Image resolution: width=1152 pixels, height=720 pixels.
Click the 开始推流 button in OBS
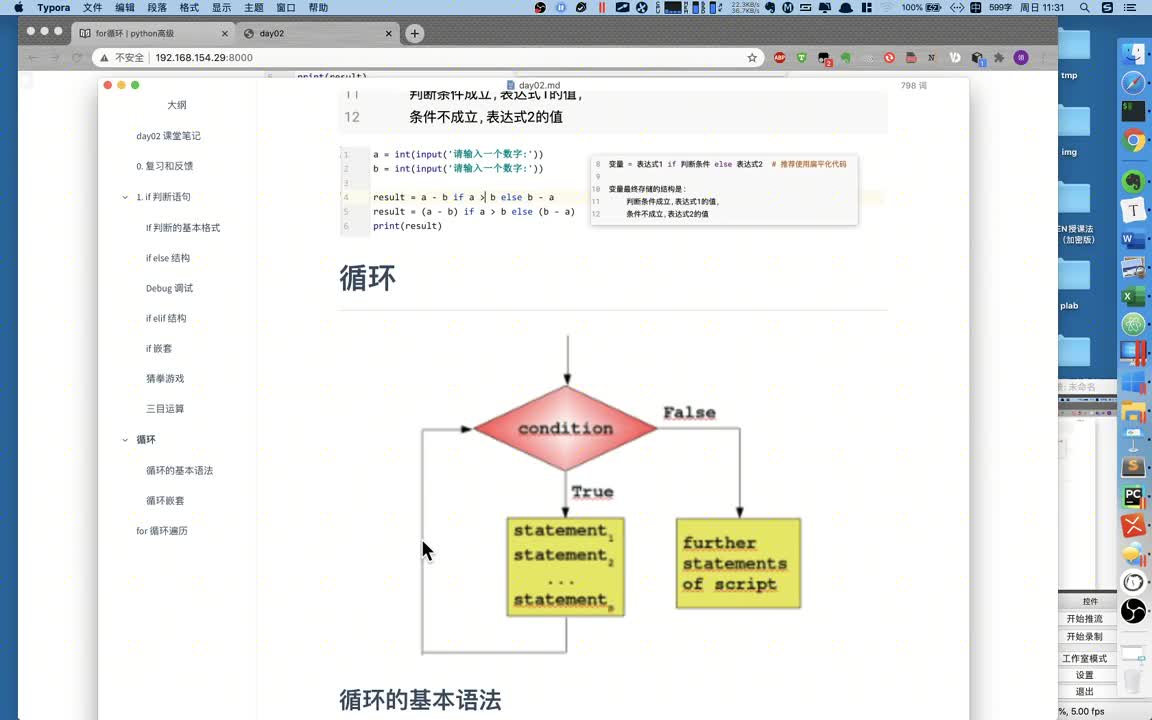(1084, 619)
